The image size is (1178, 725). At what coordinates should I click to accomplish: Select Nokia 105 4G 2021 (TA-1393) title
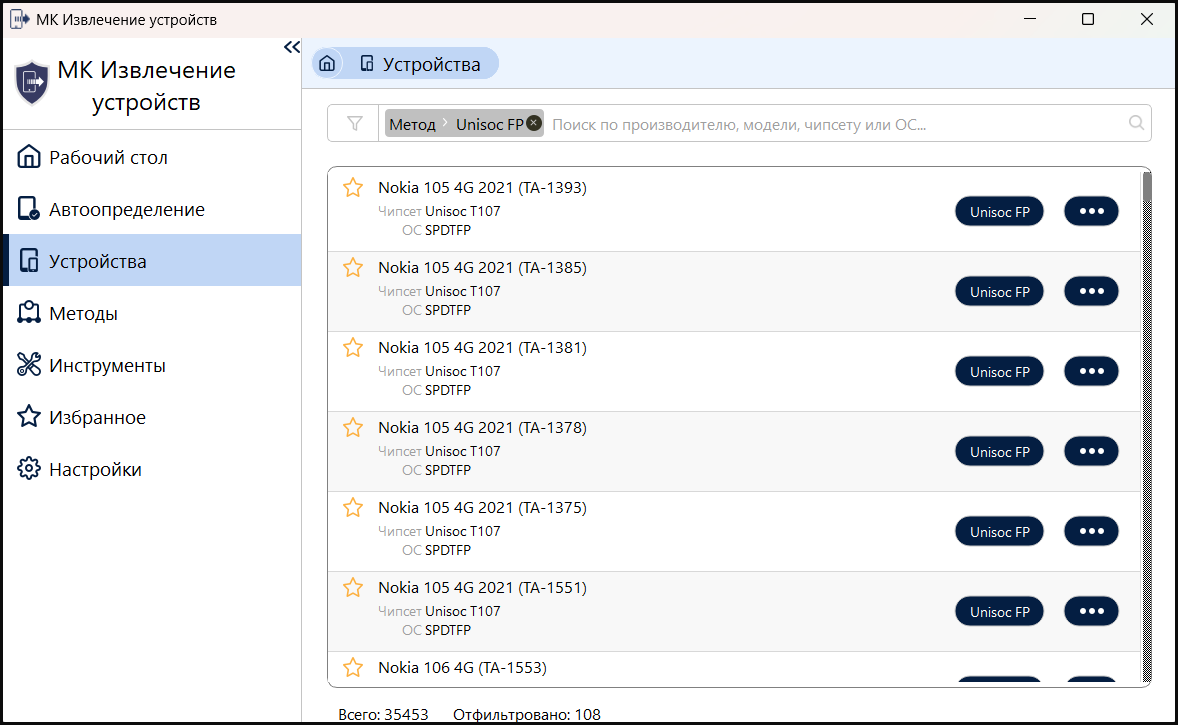[x=482, y=187]
